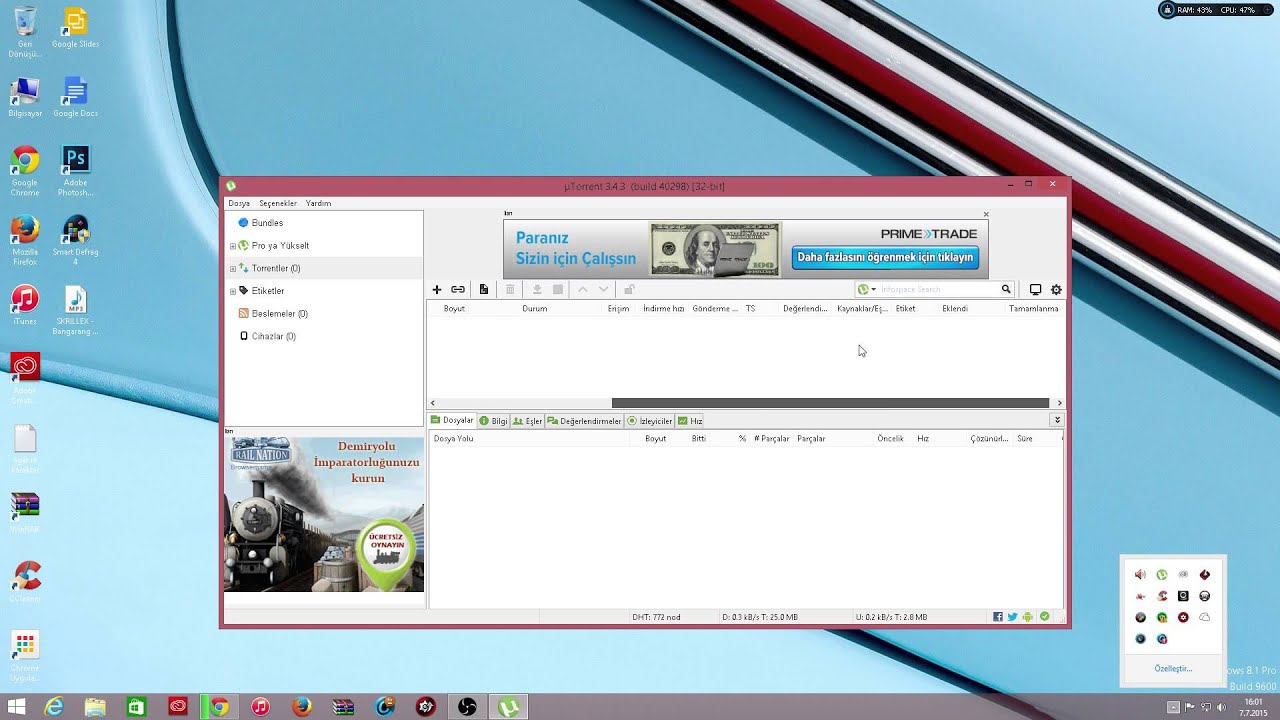Click the Start torrent download-arrow icon
This screenshot has height=720, width=1280.
pos(537,289)
